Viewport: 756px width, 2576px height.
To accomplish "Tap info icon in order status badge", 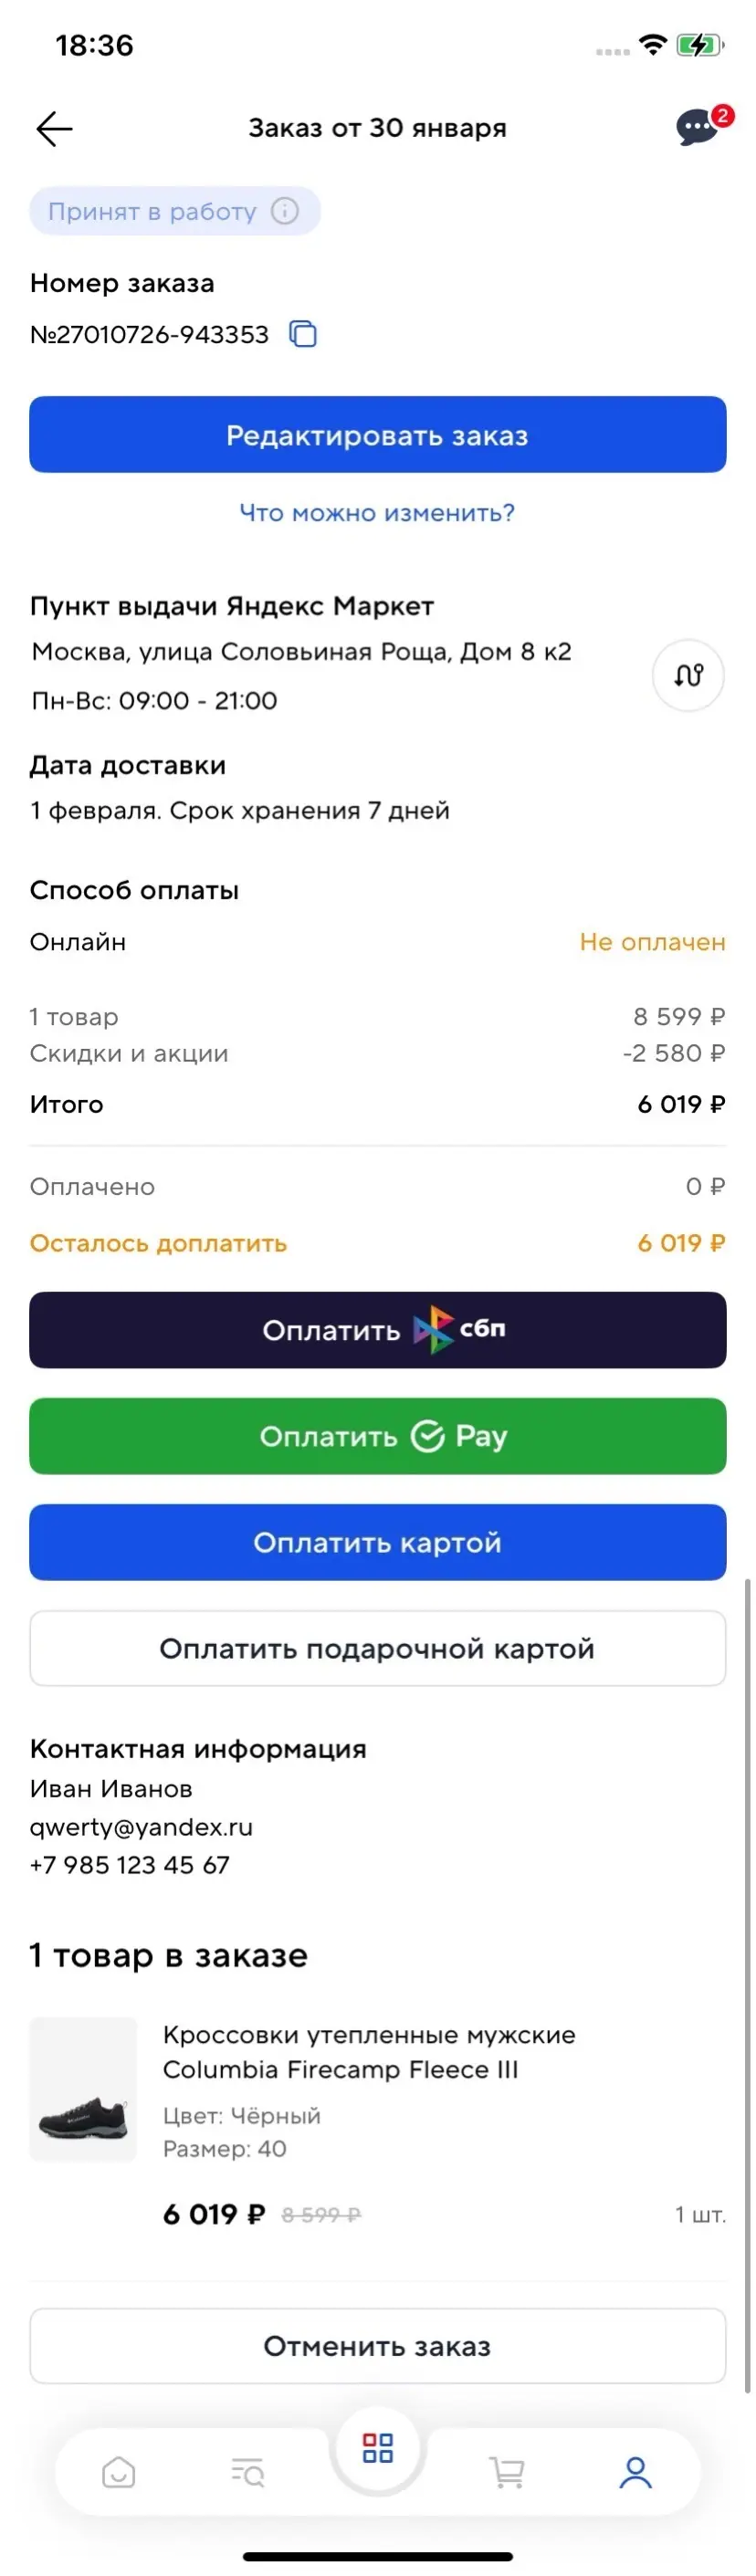I will point(285,211).
